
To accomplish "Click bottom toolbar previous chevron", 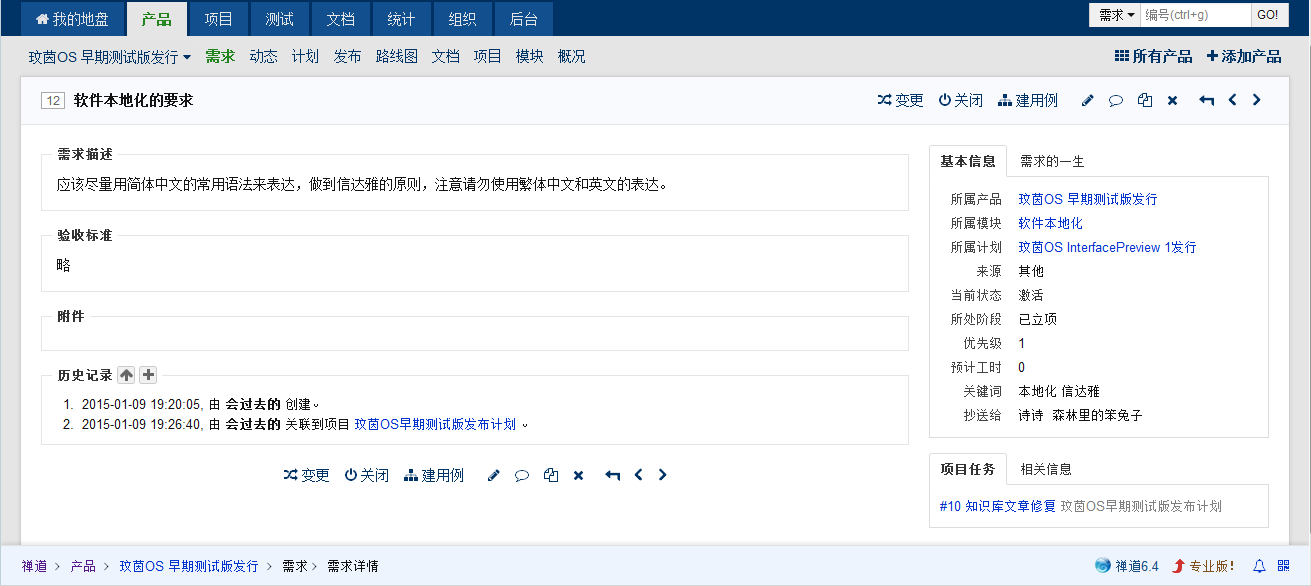I will click(x=638, y=476).
